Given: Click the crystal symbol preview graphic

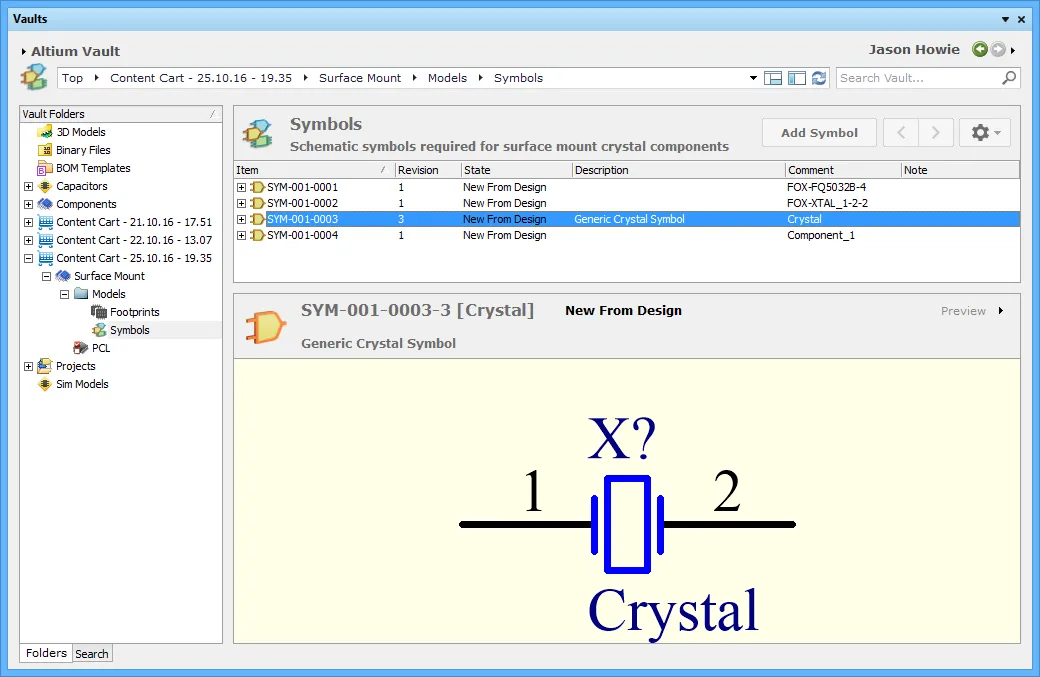Looking at the screenshot, I should tap(627, 524).
